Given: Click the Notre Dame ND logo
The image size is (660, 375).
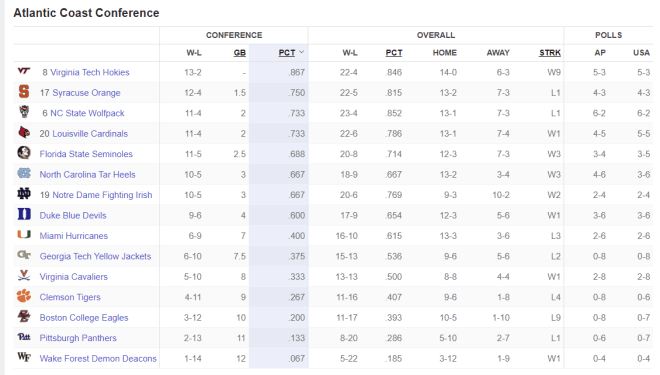Looking at the screenshot, I should tap(24, 194).
